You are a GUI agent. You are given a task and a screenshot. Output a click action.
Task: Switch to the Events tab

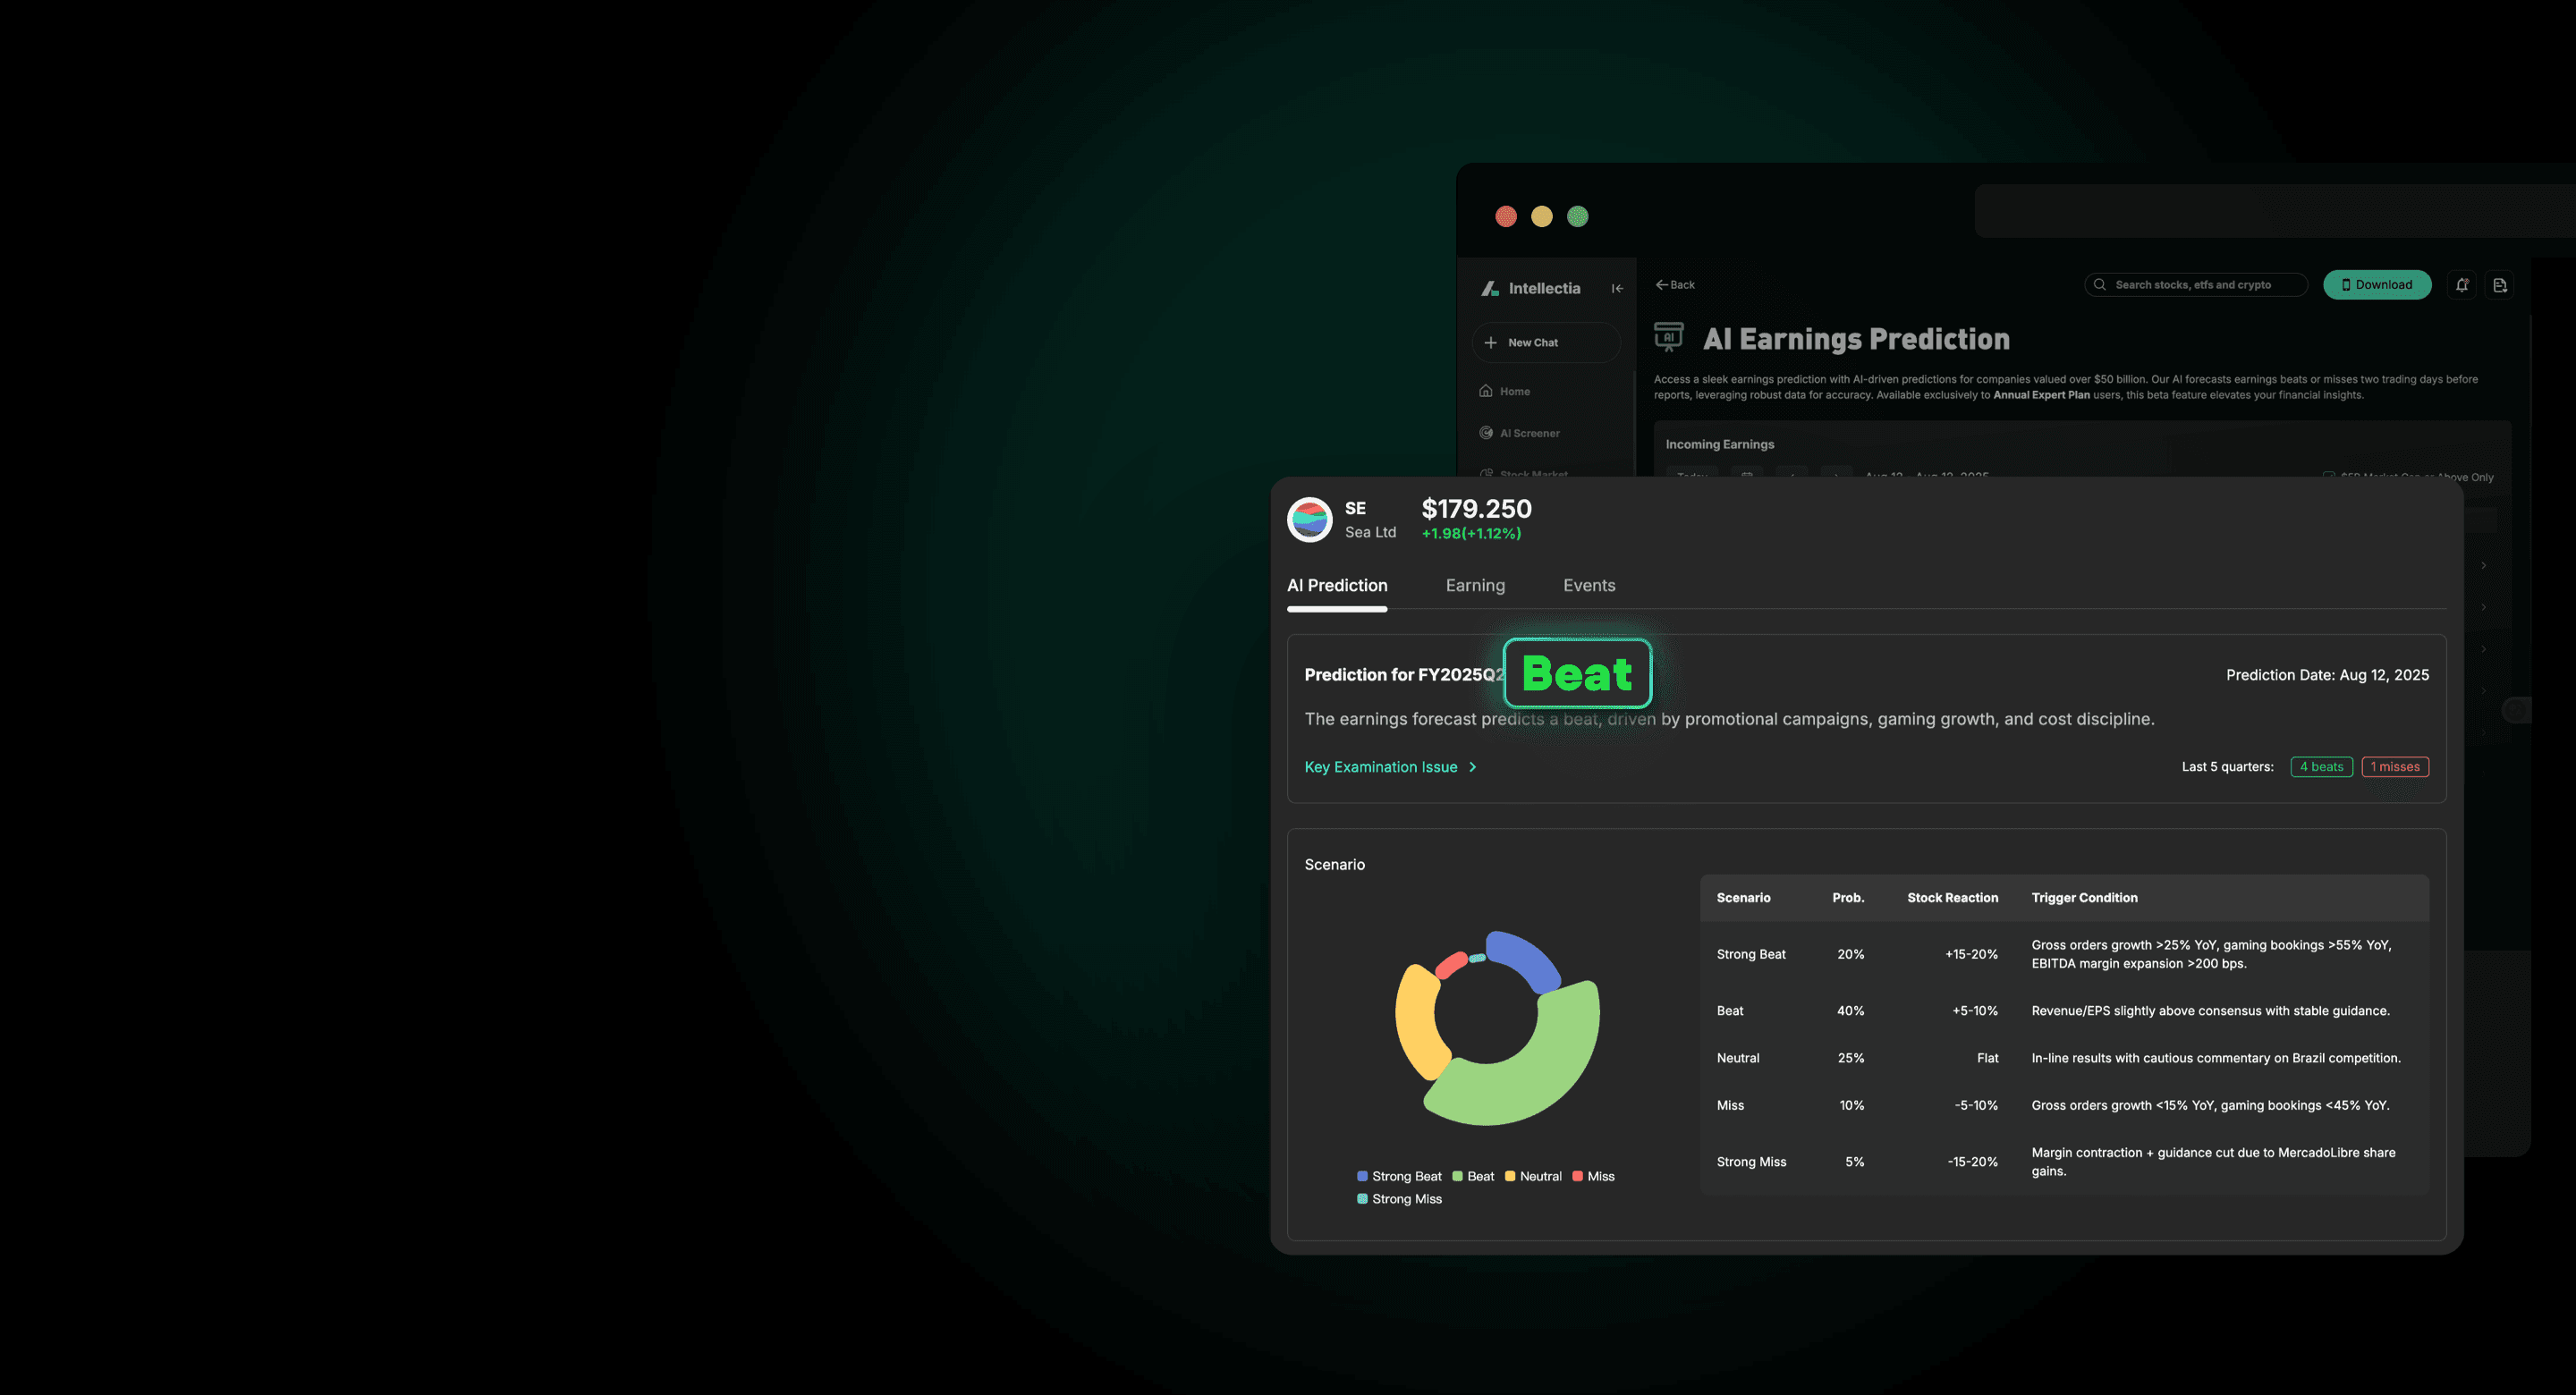pos(1589,585)
